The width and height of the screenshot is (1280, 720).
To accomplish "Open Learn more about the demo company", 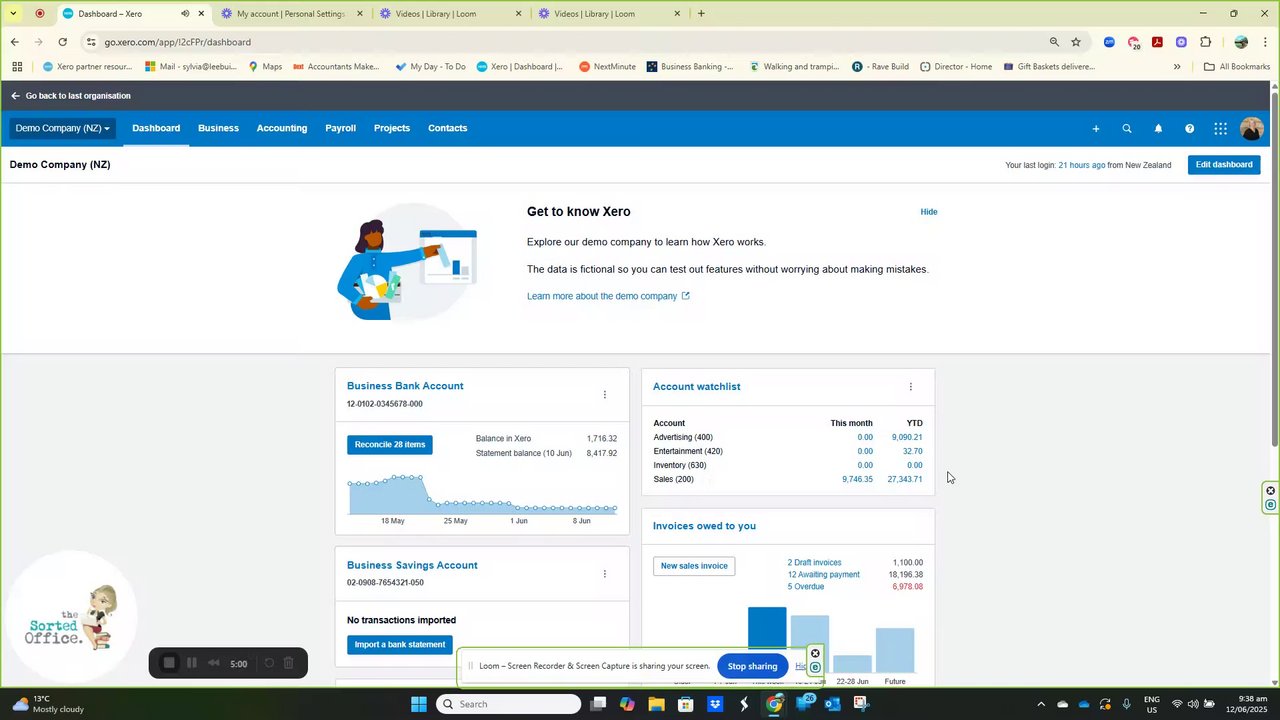I will click(x=608, y=296).
